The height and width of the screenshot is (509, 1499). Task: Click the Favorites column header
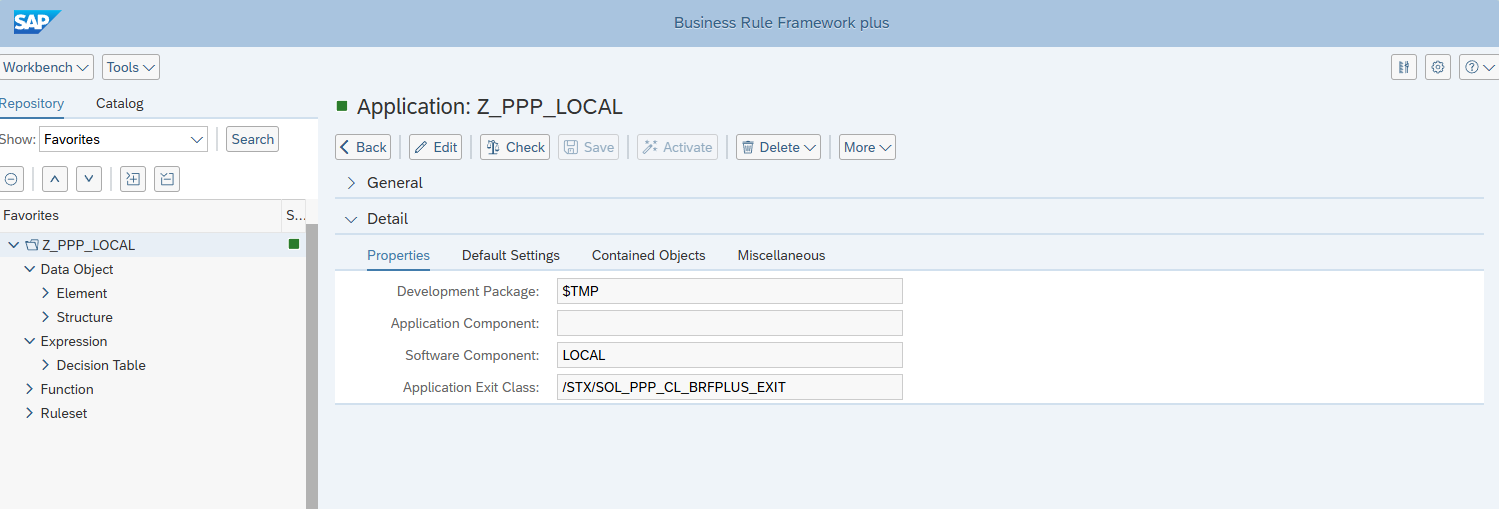click(141, 215)
